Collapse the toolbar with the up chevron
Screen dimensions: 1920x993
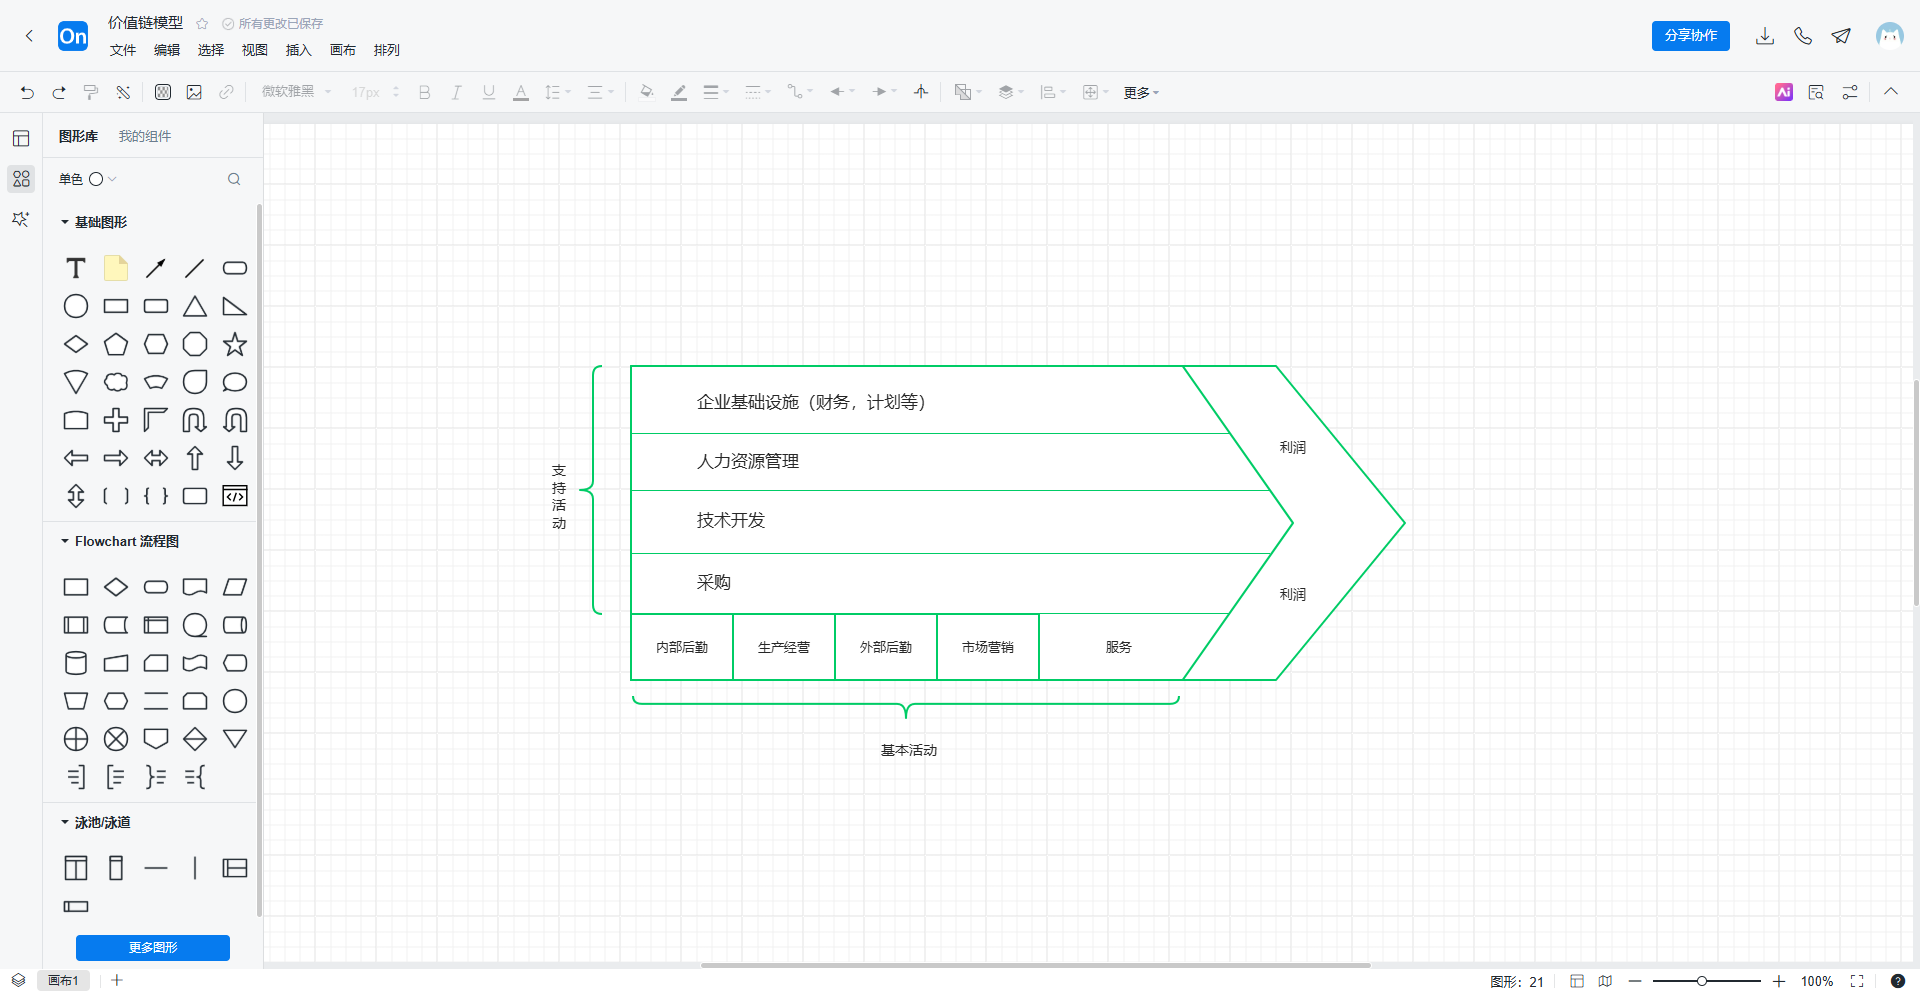point(1891,92)
